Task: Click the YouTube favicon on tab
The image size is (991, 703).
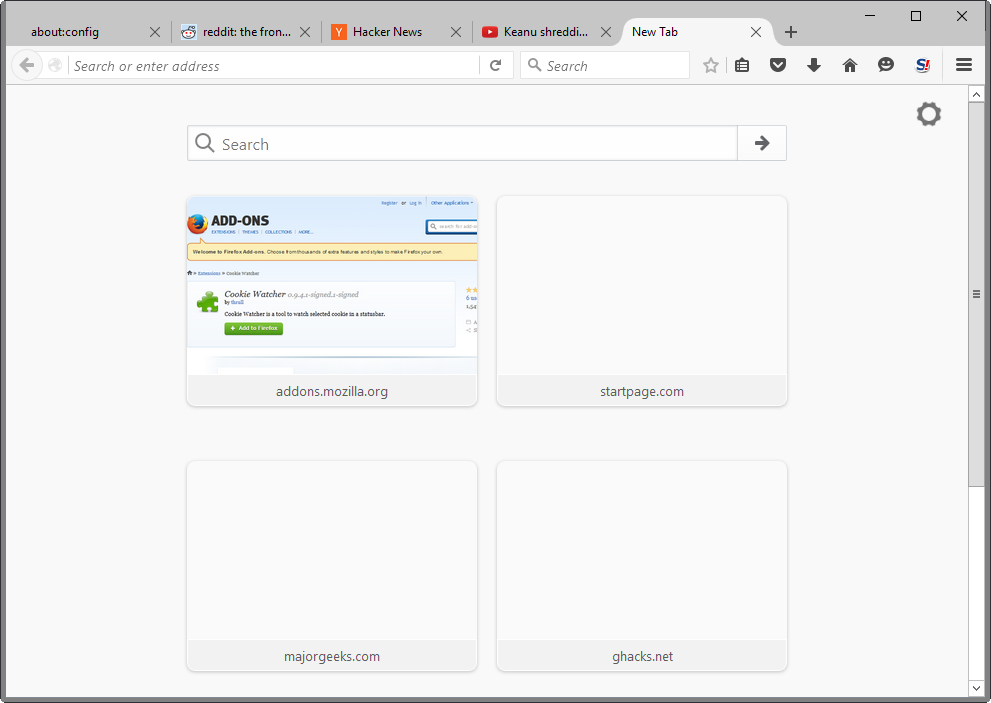Action: click(490, 32)
